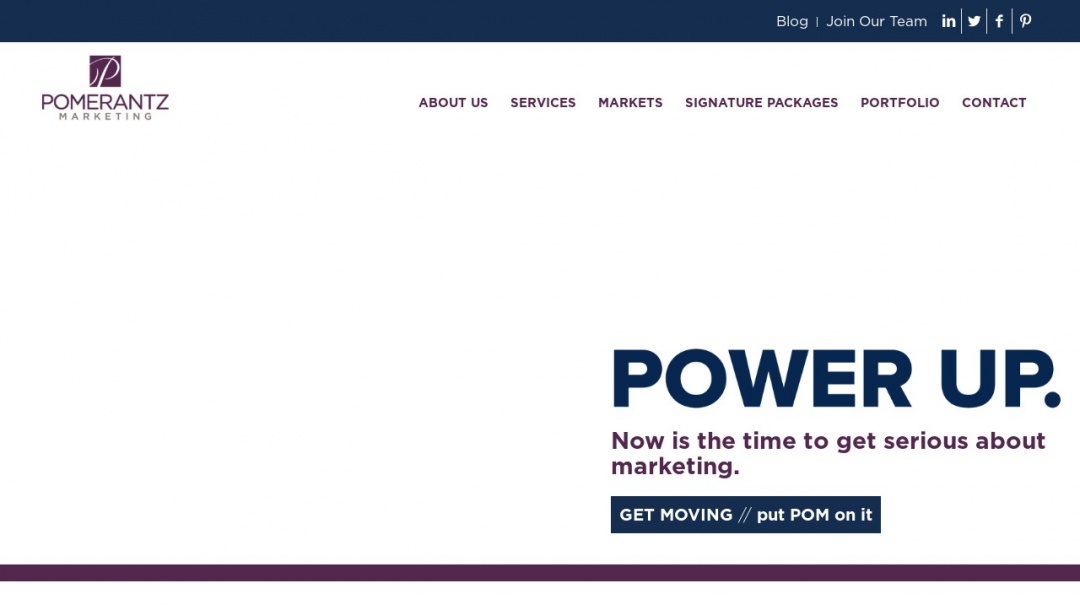Select the purple P logo emblem
Screen dimensions: 1080x608
coord(104,70)
